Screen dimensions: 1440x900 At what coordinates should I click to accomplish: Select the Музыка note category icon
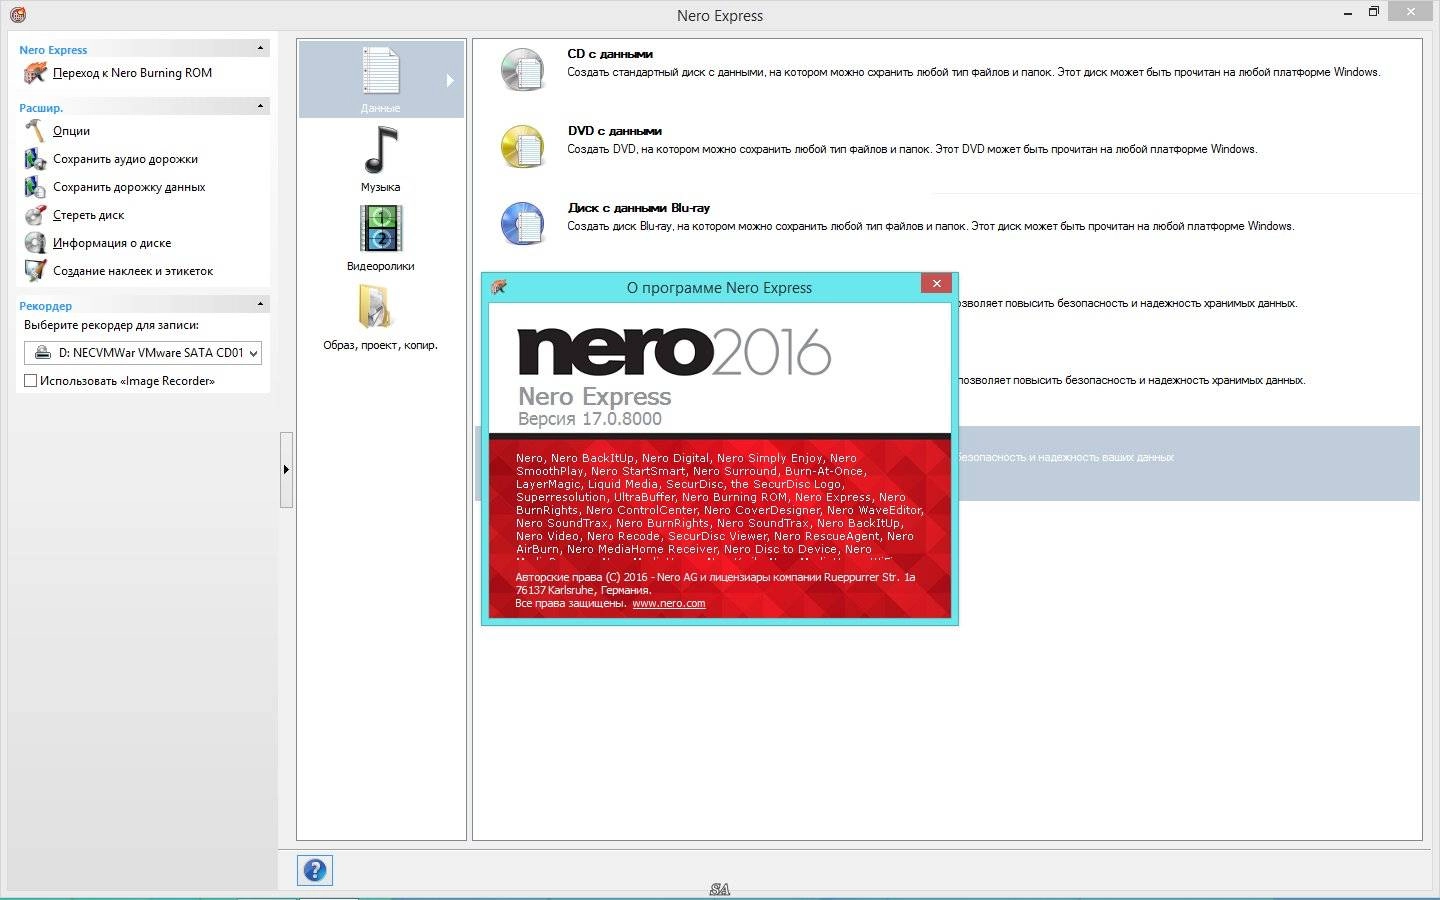click(380, 151)
